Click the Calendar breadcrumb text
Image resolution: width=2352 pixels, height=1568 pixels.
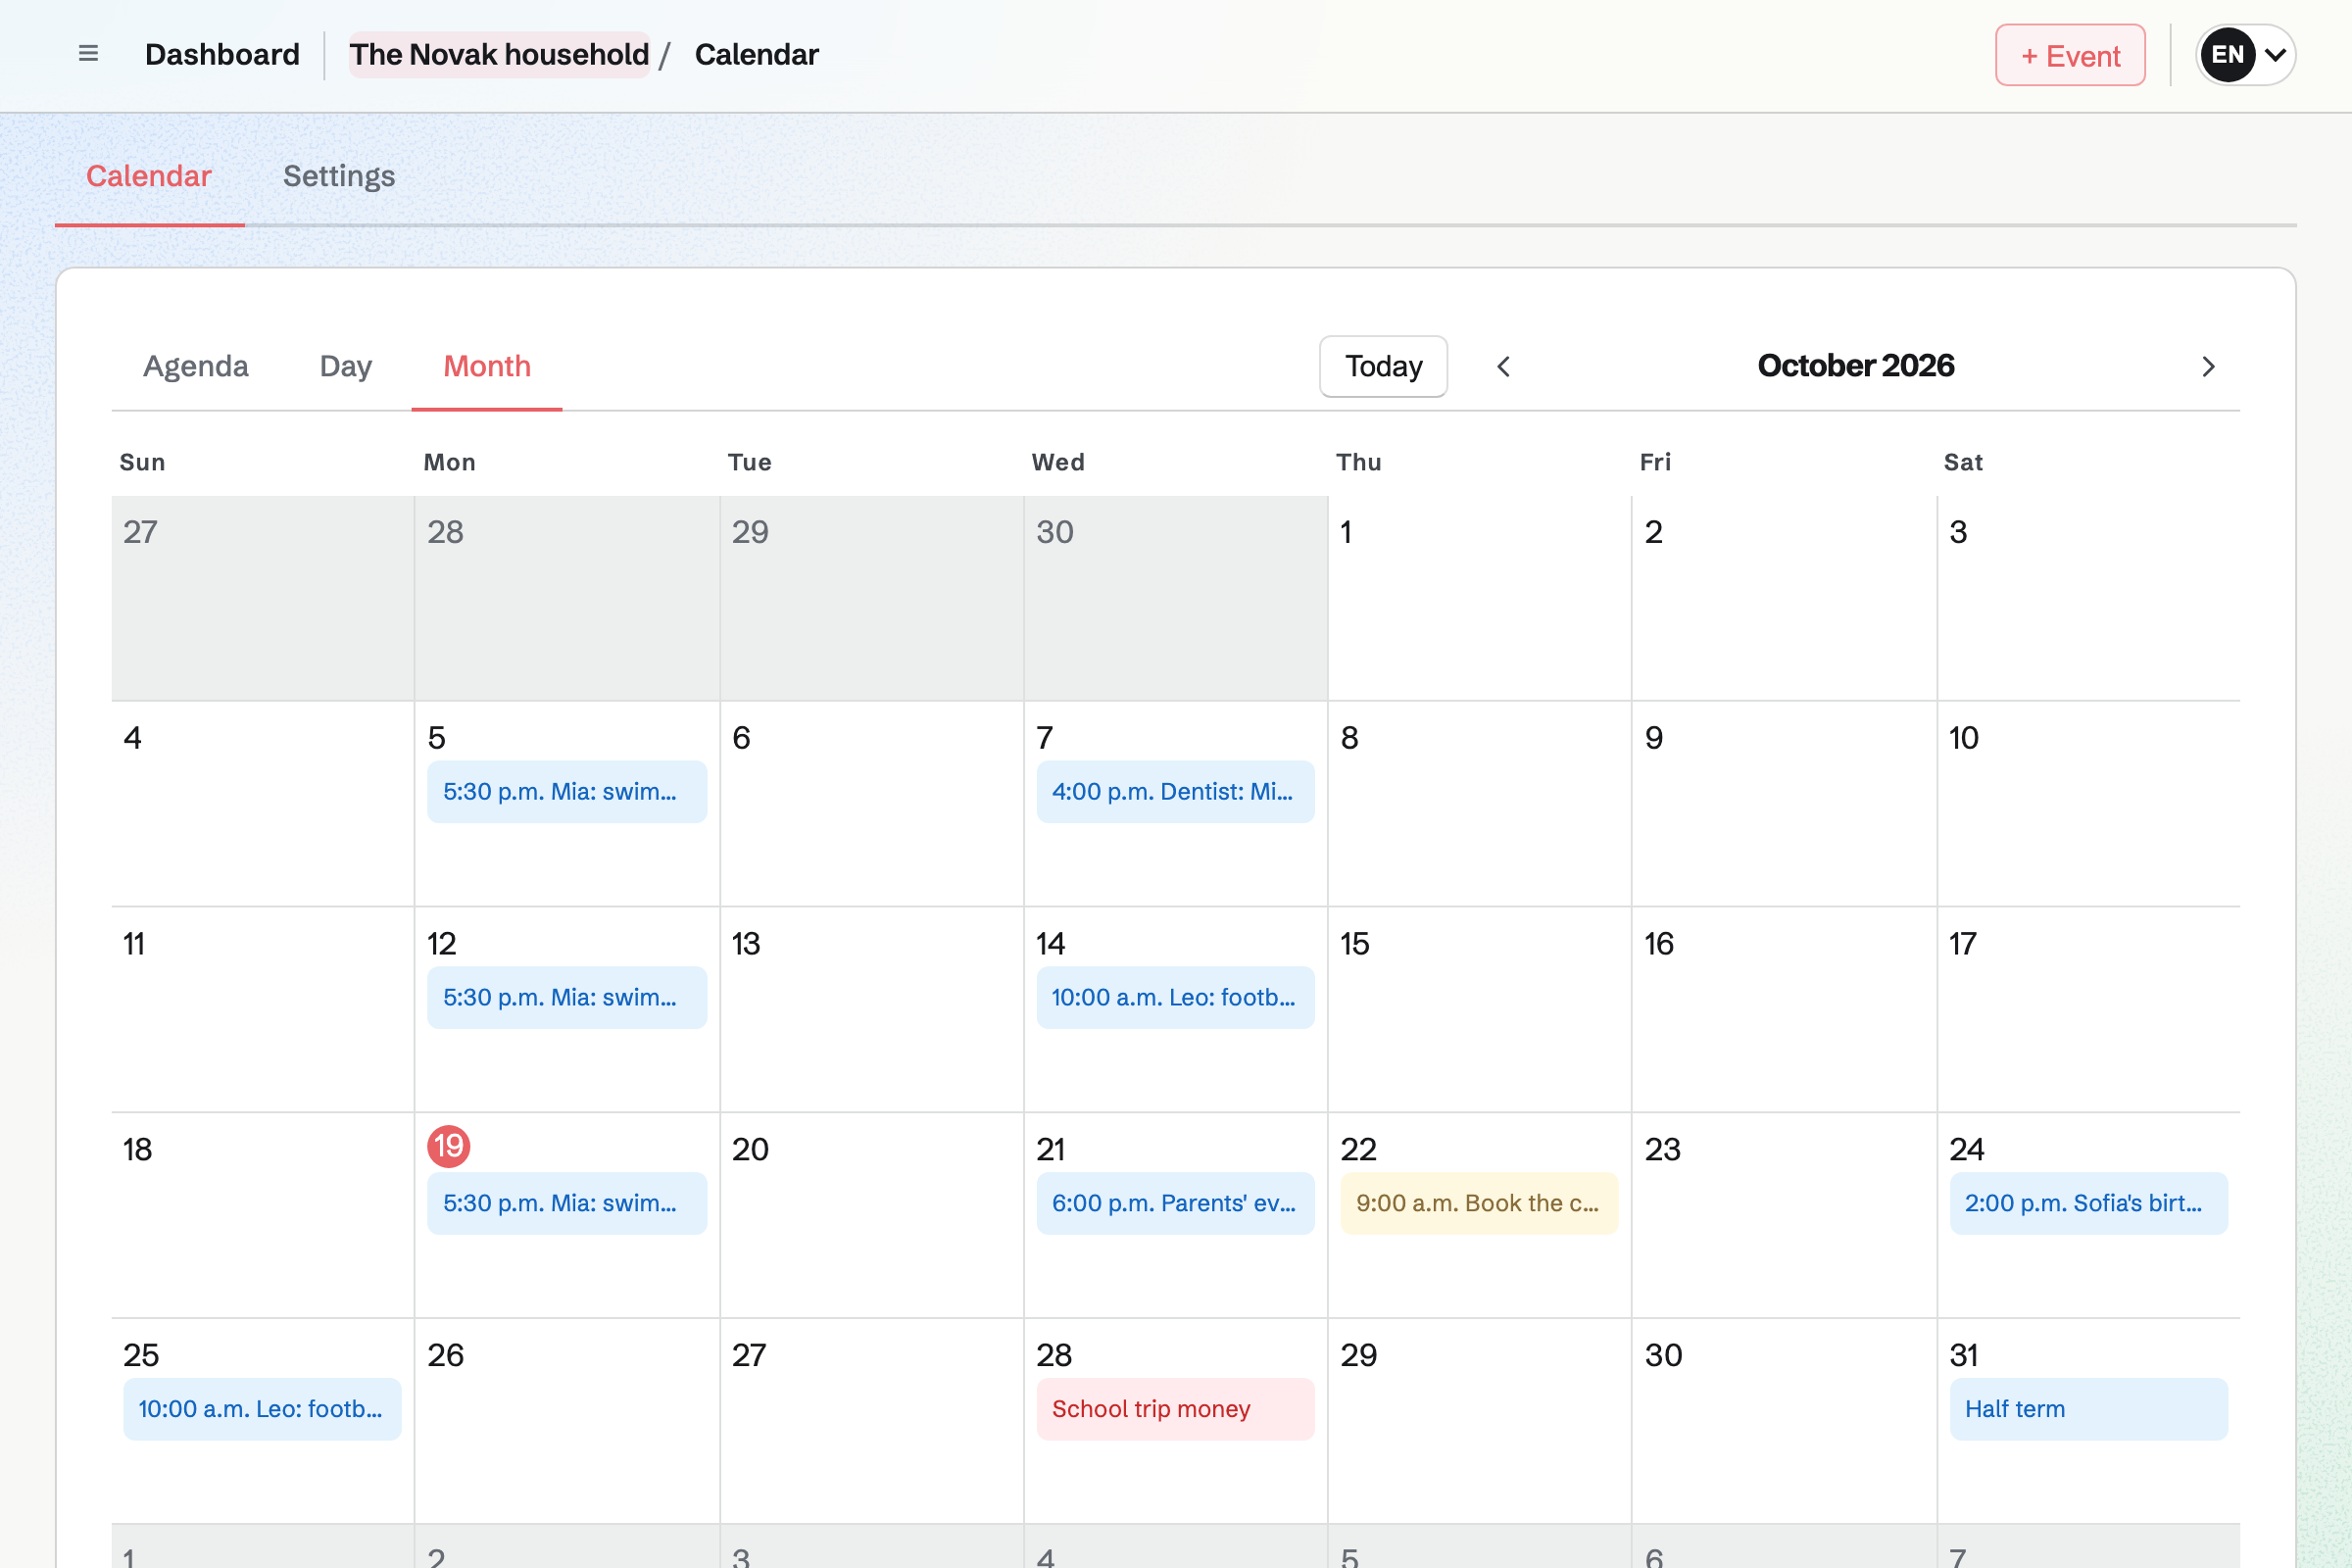click(757, 55)
